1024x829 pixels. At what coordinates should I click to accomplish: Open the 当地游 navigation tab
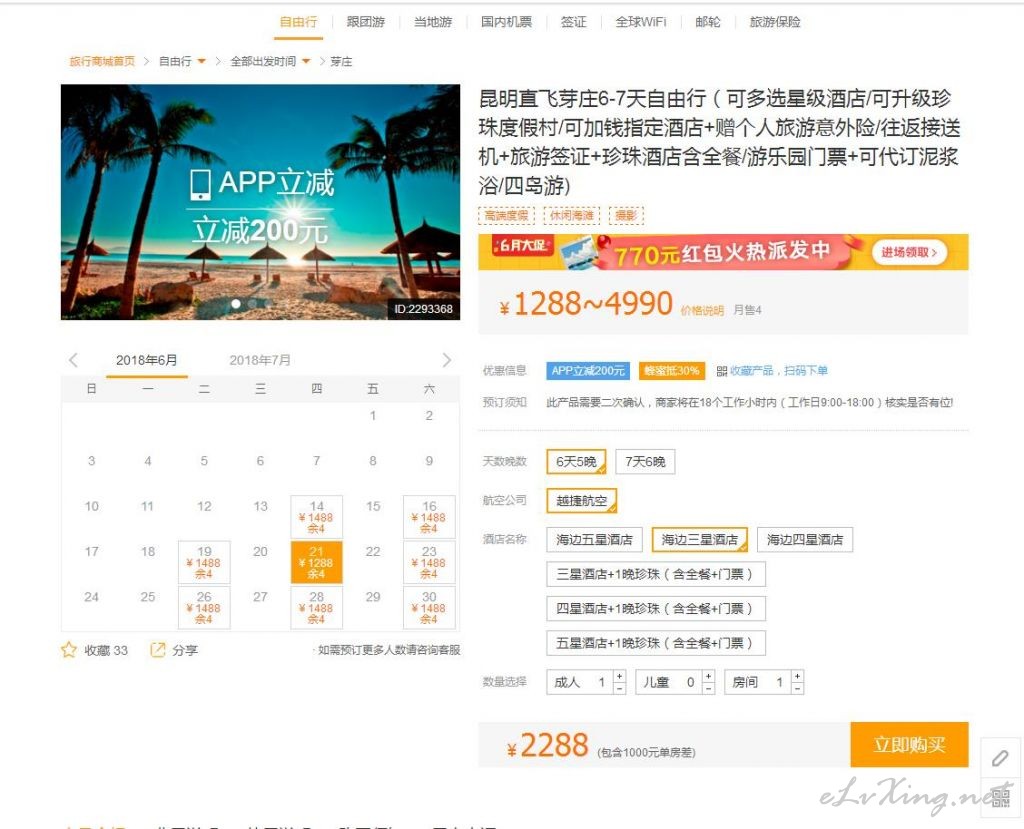[433, 22]
